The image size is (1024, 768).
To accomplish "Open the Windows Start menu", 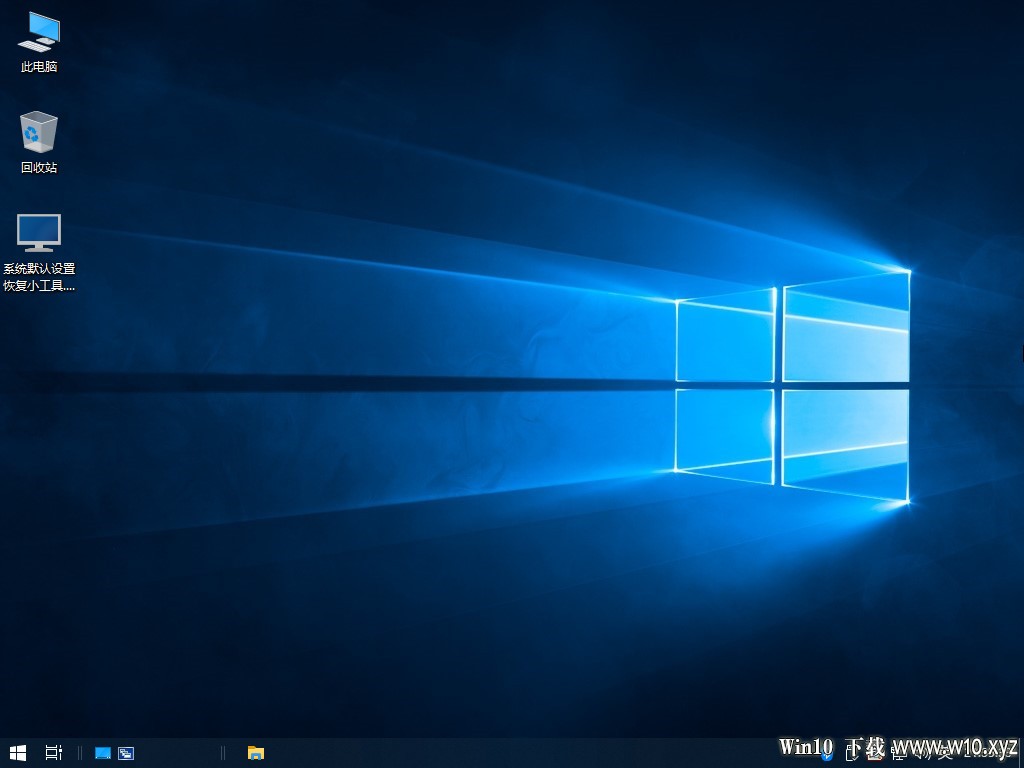I will (17, 753).
